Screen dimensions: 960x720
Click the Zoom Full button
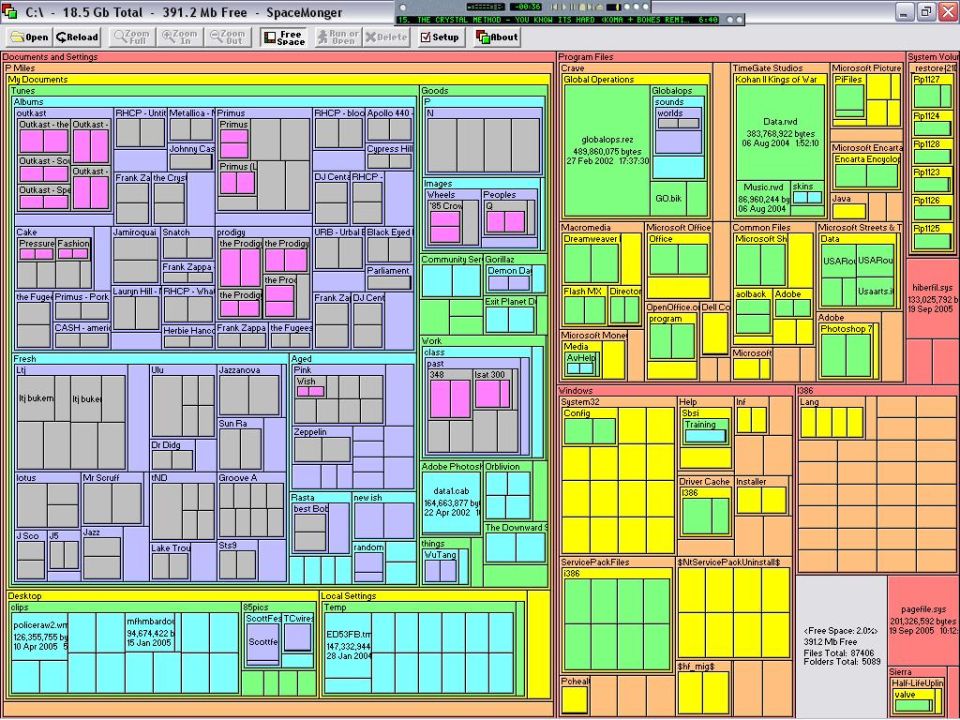(x=132, y=37)
